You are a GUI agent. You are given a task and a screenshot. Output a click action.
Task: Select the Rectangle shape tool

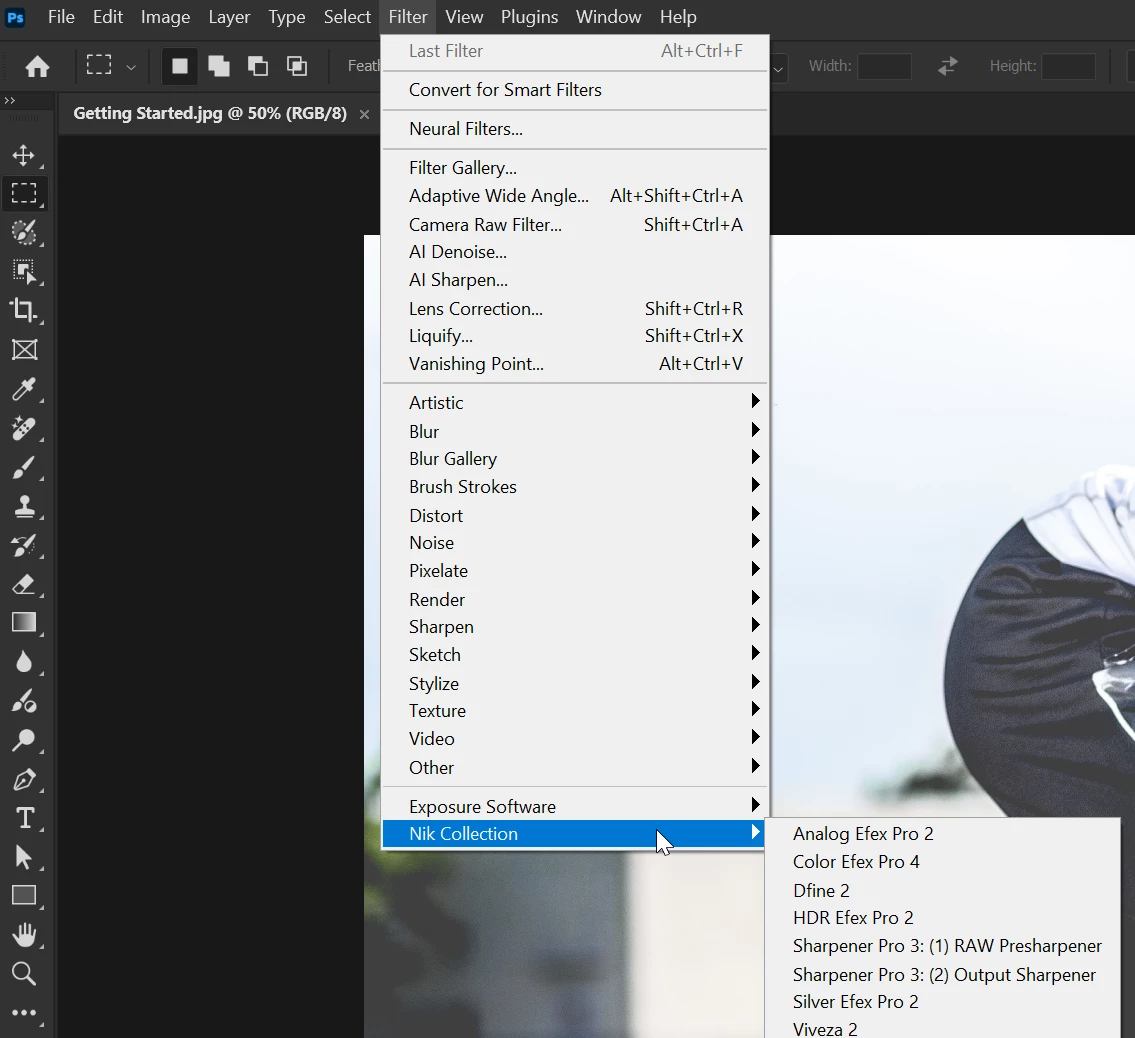pos(24,896)
